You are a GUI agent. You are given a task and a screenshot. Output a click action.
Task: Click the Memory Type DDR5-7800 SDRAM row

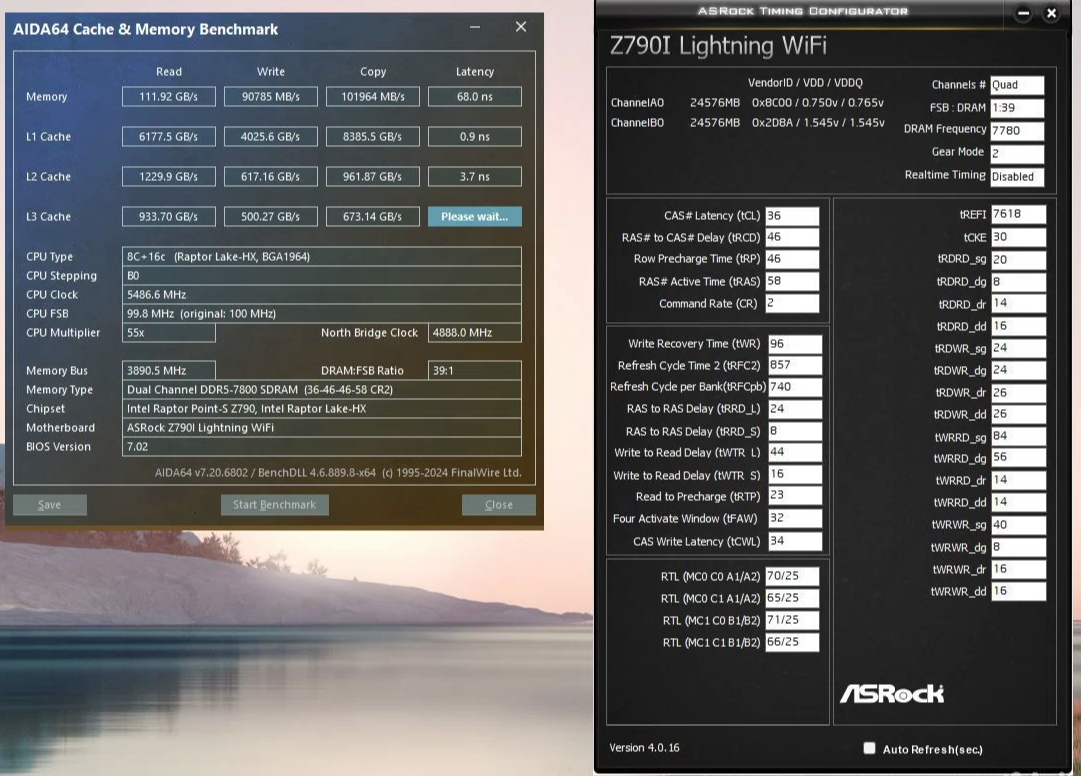322,389
